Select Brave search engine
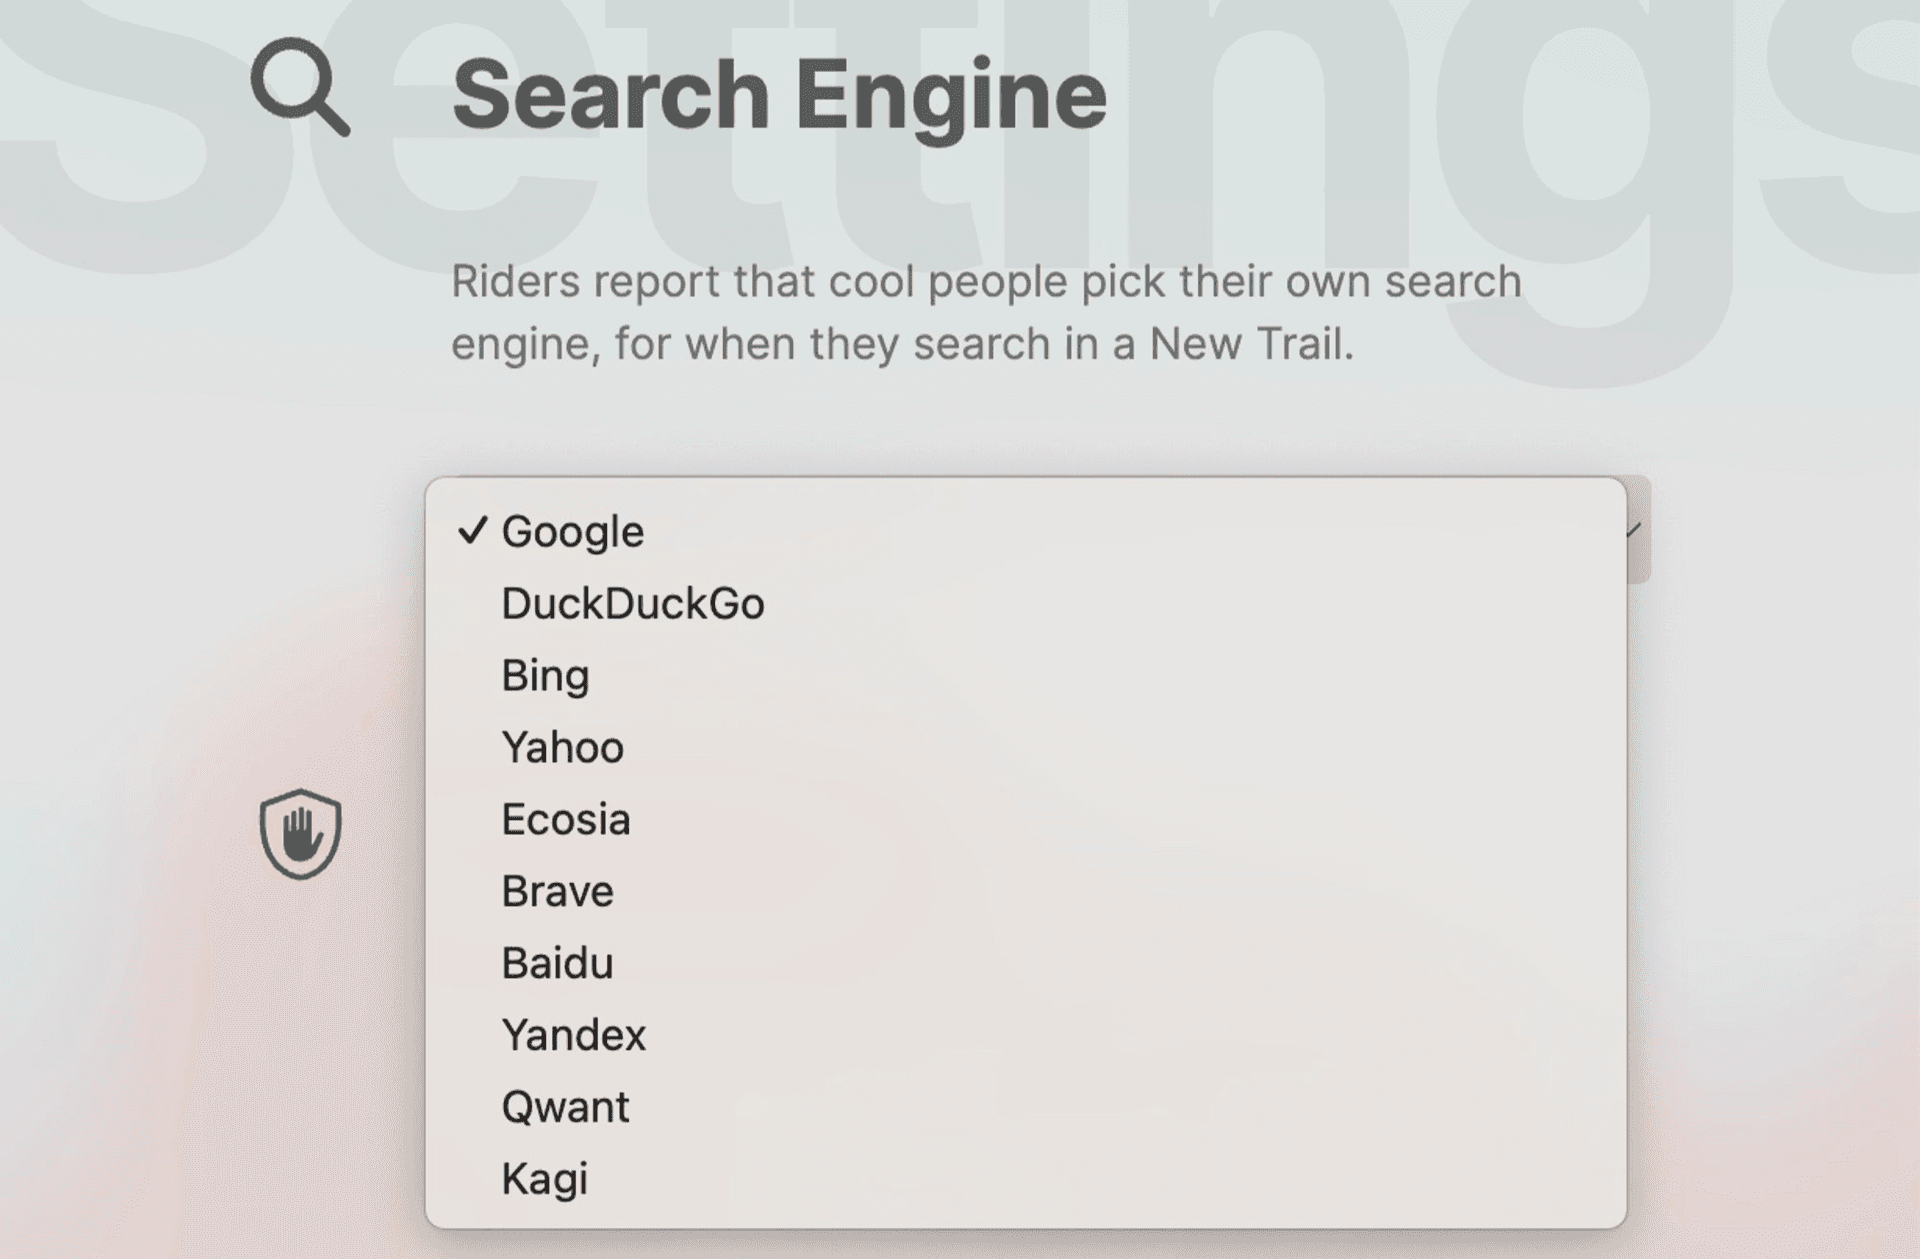The height and width of the screenshot is (1259, 1920). (557, 892)
